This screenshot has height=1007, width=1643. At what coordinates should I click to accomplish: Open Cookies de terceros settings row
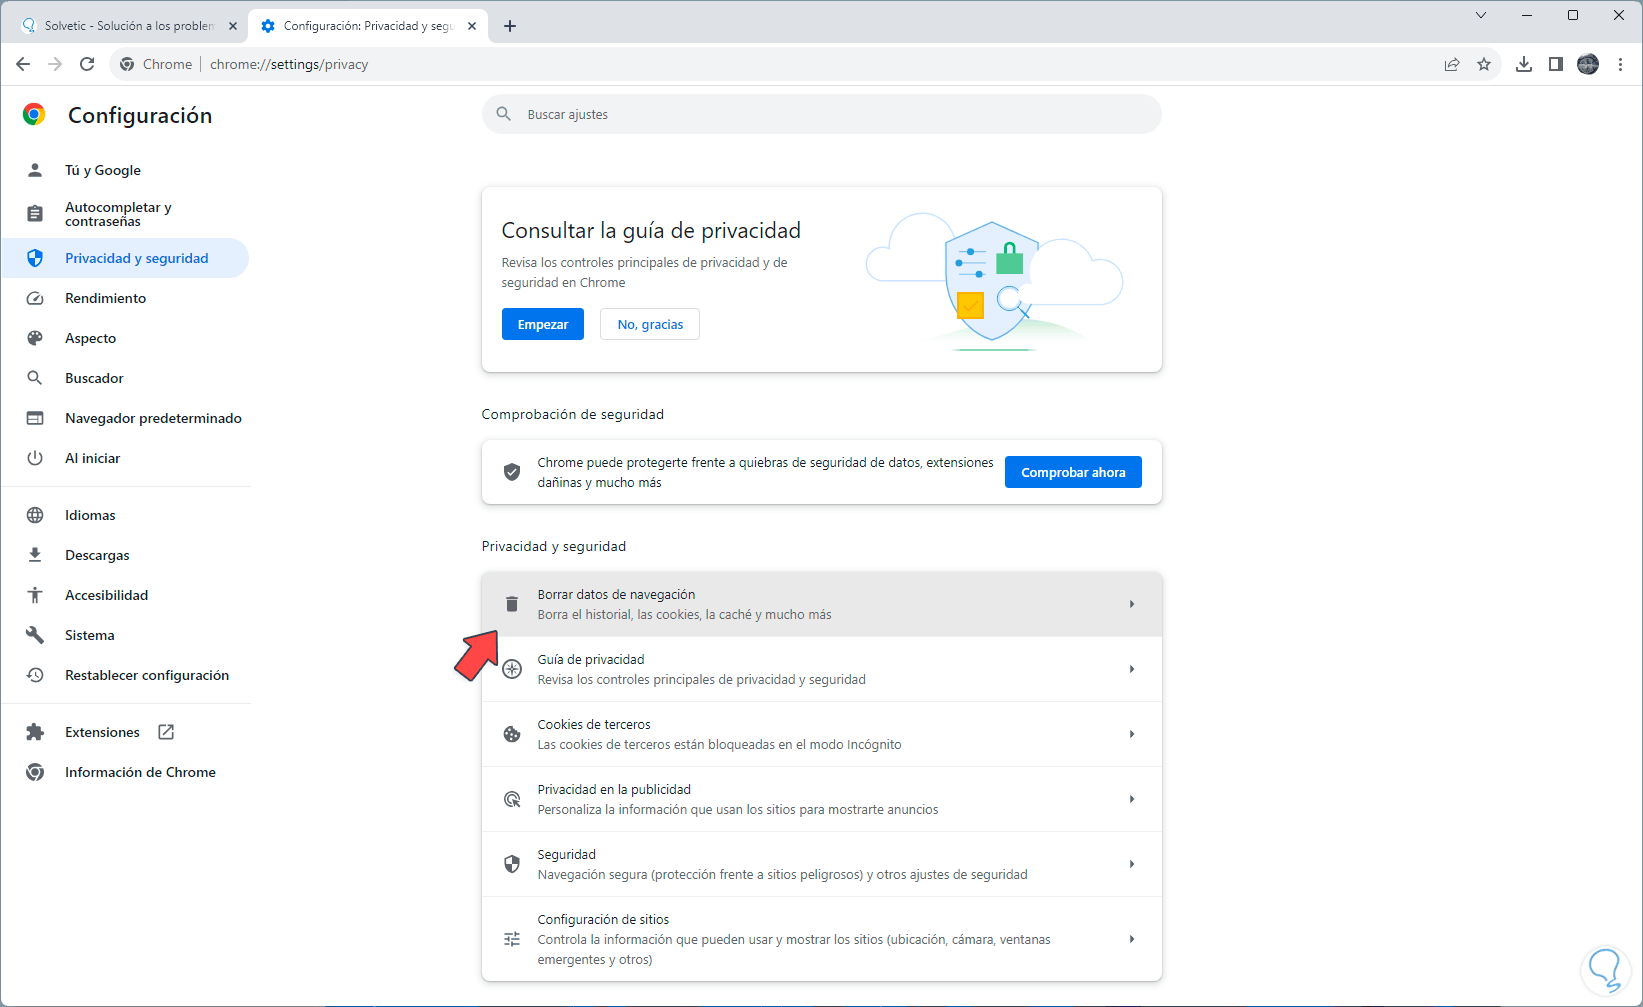[x=822, y=734]
